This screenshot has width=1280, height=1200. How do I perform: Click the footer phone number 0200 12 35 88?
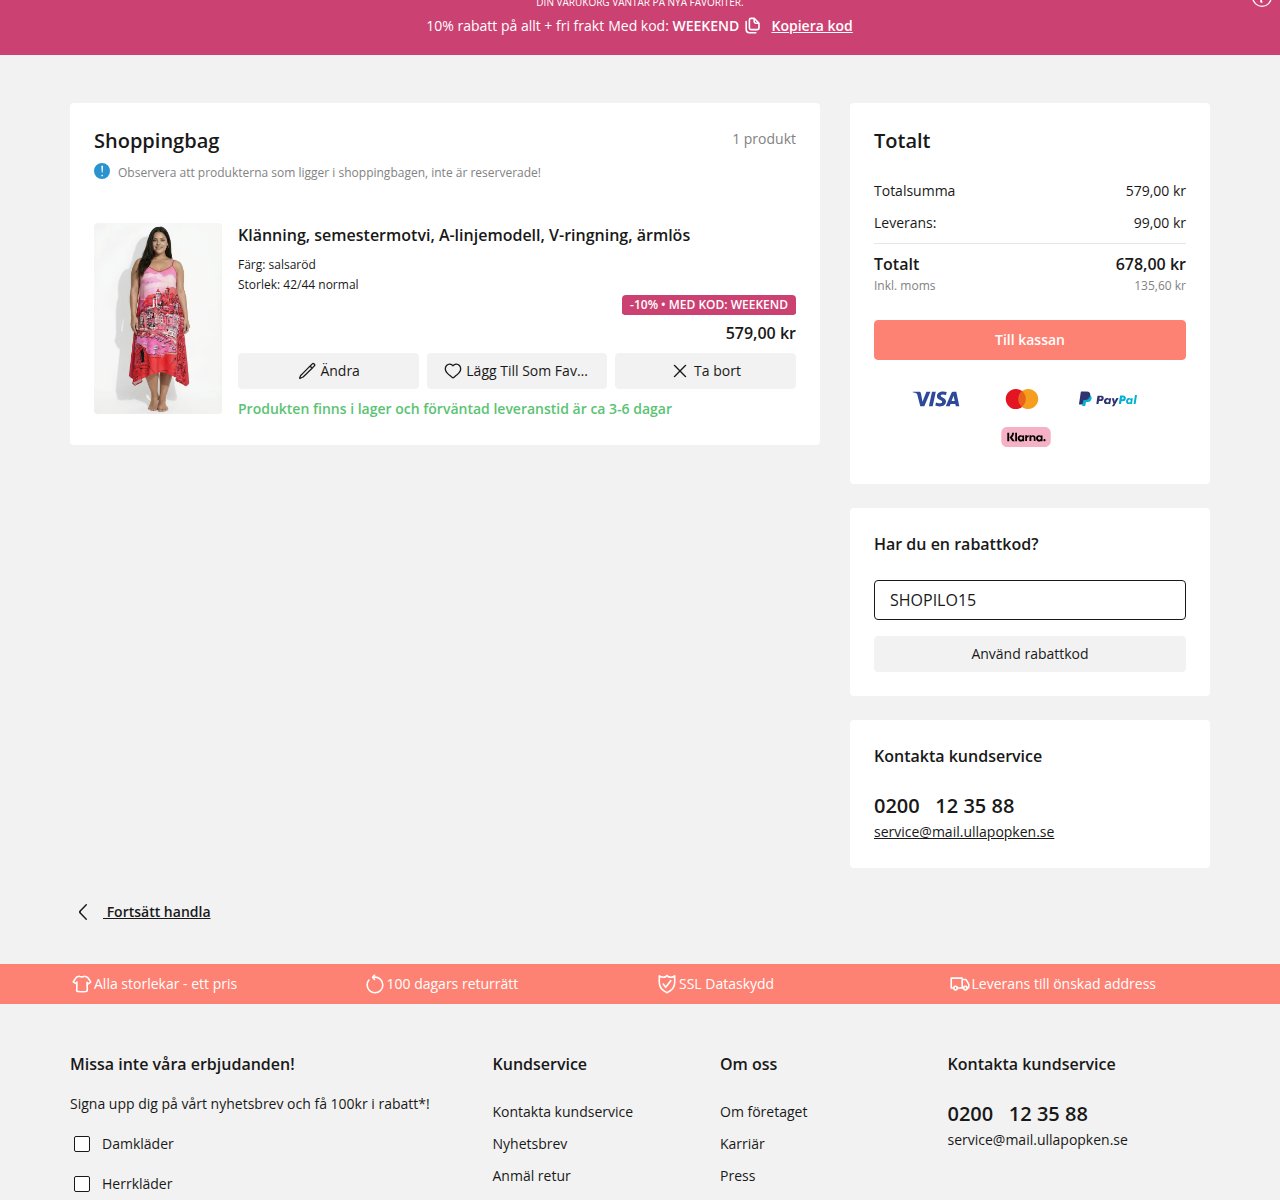pyautogui.click(x=1018, y=1114)
